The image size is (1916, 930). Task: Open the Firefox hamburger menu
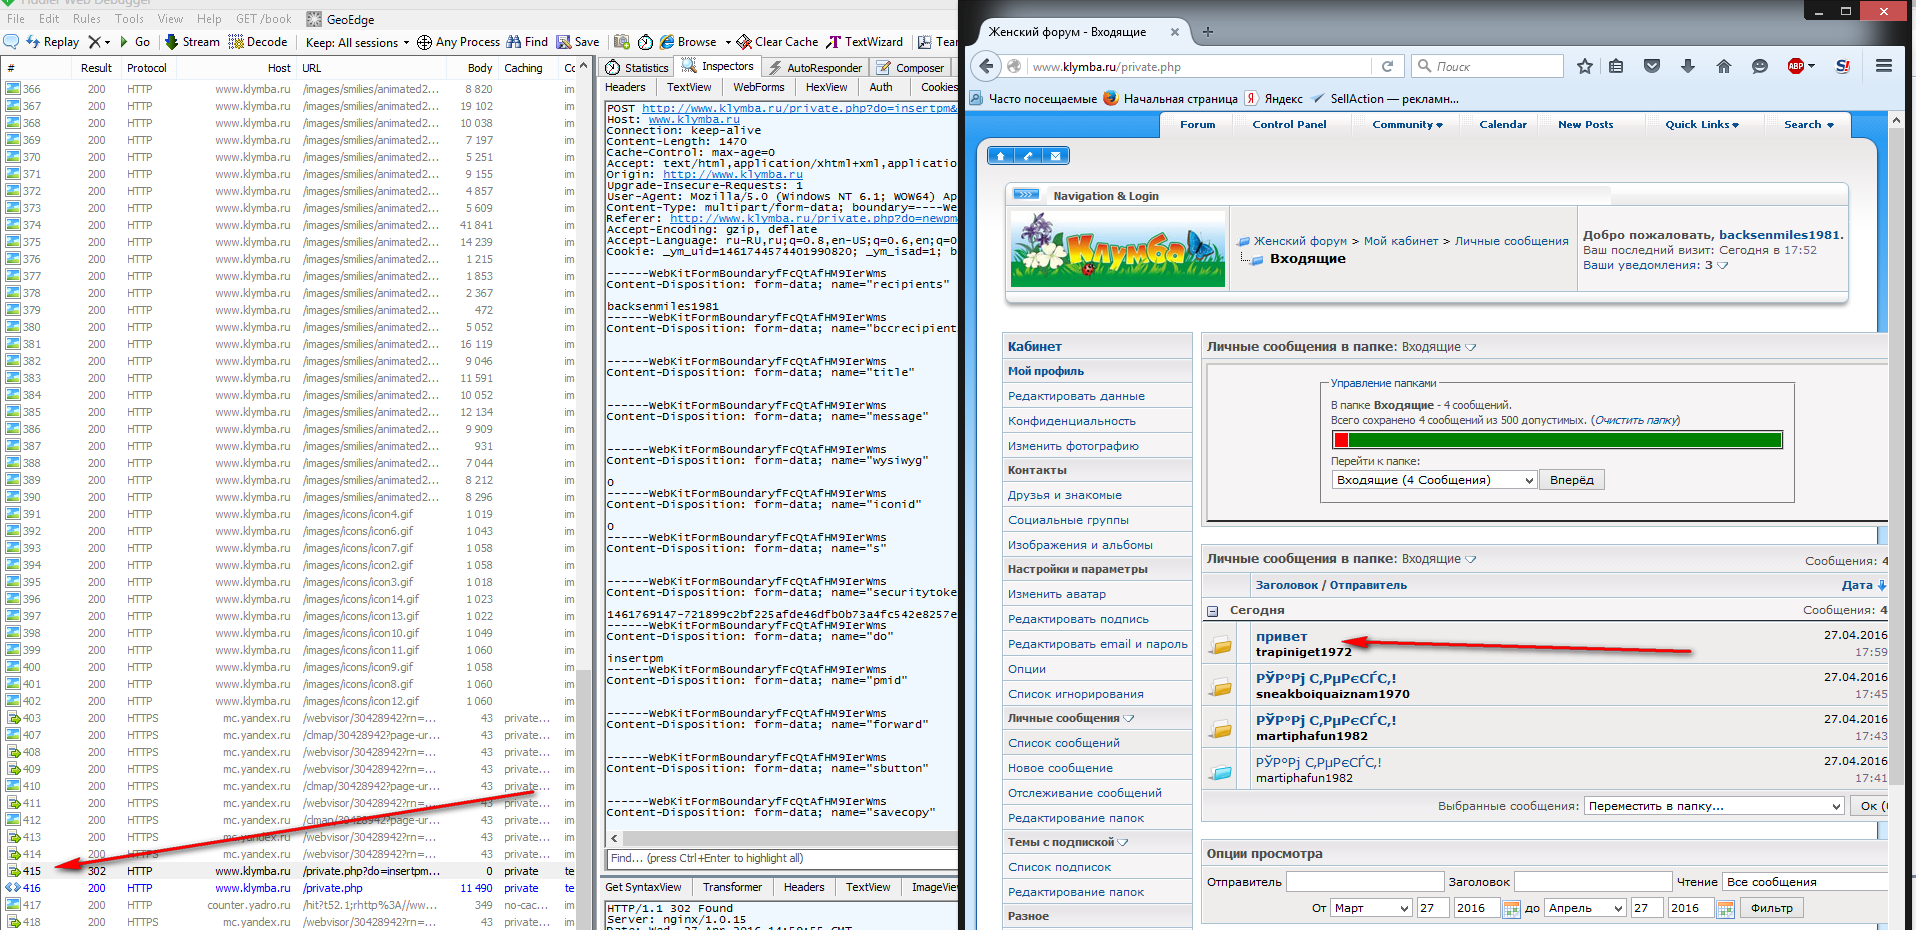coord(1883,66)
